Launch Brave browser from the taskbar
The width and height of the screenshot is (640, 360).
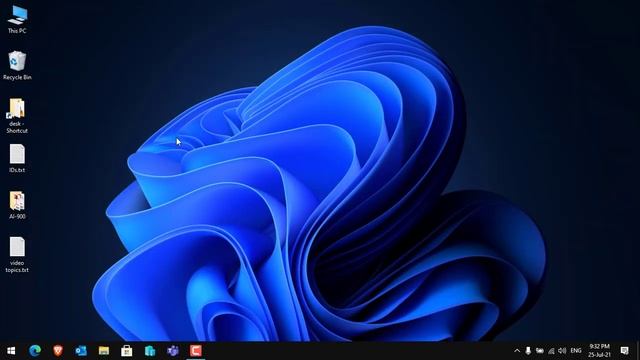point(58,351)
